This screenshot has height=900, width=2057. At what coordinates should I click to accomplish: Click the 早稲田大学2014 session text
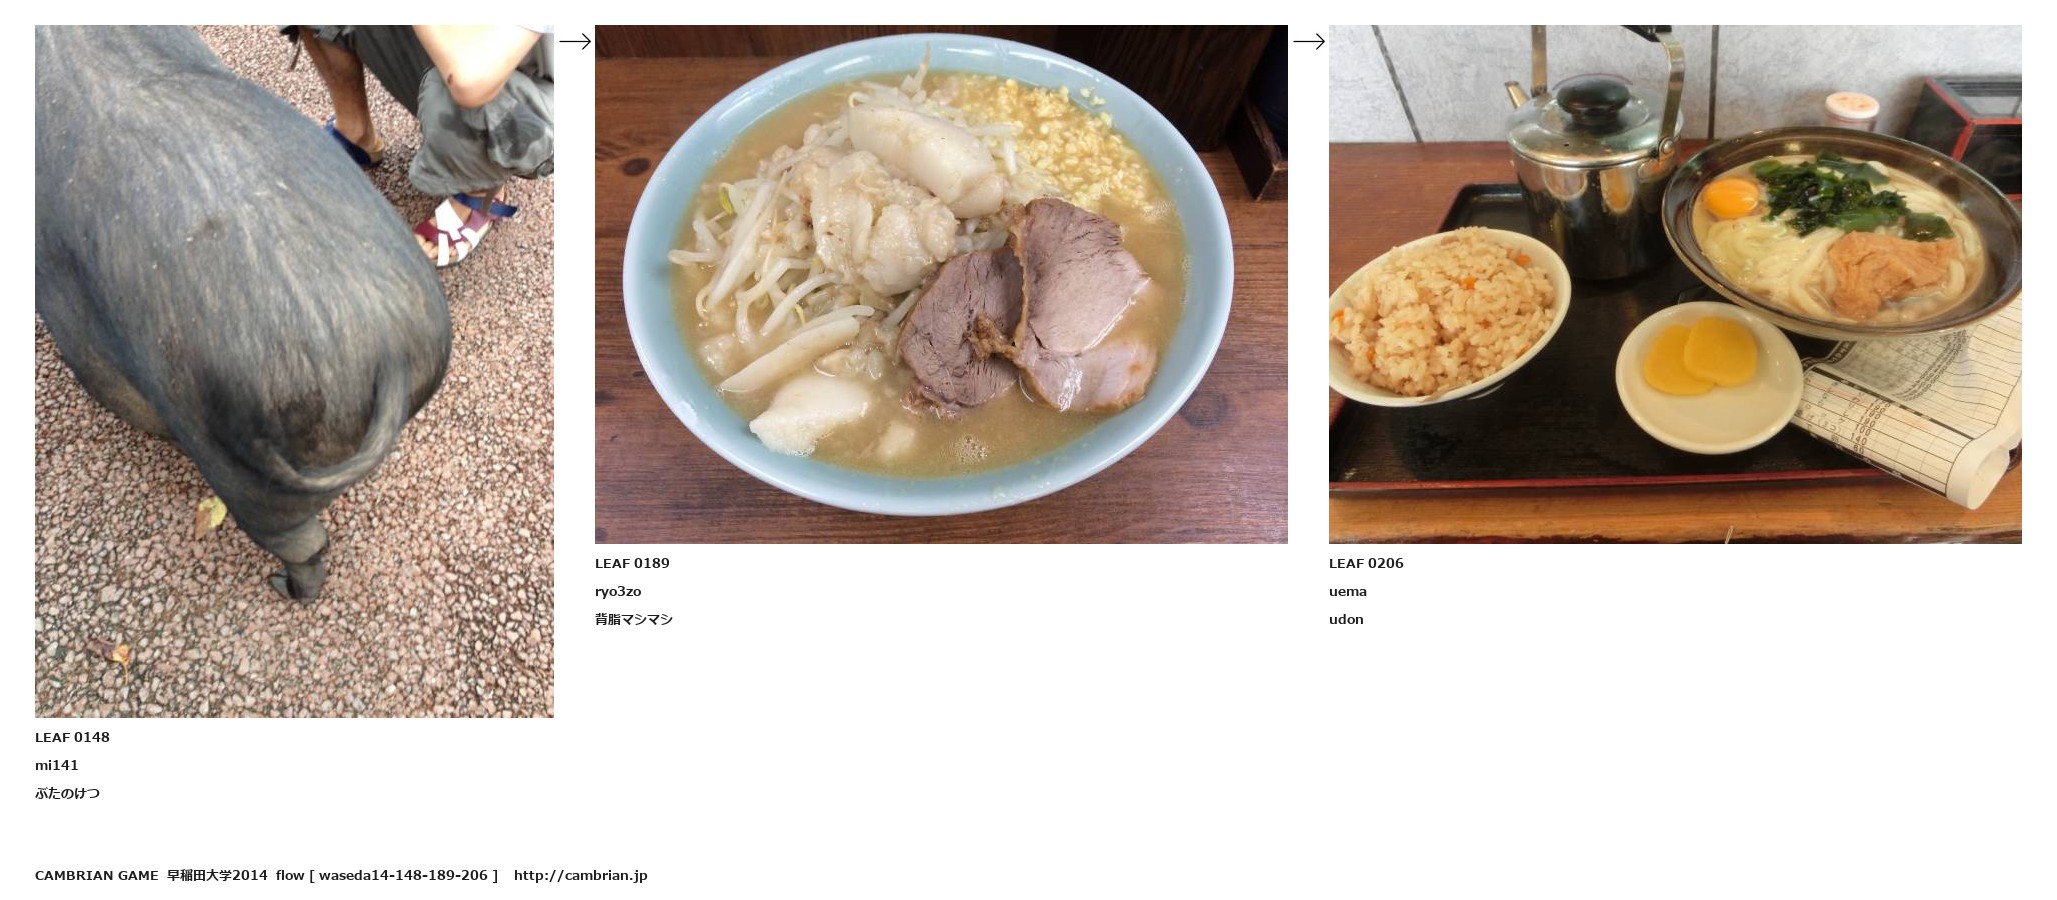click(x=217, y=875)
